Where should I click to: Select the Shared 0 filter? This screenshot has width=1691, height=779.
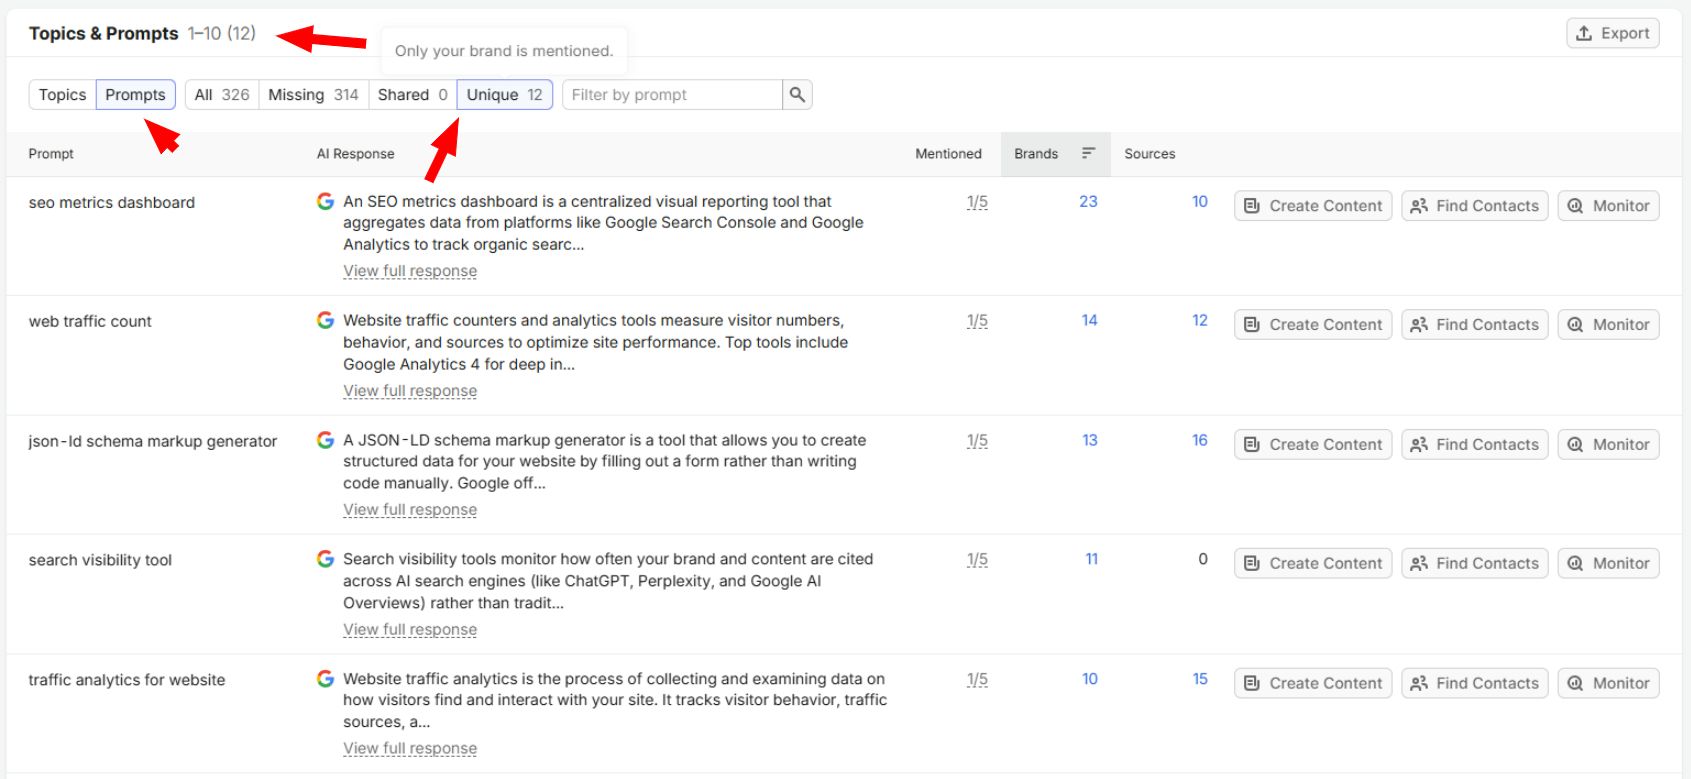point(412,95)
